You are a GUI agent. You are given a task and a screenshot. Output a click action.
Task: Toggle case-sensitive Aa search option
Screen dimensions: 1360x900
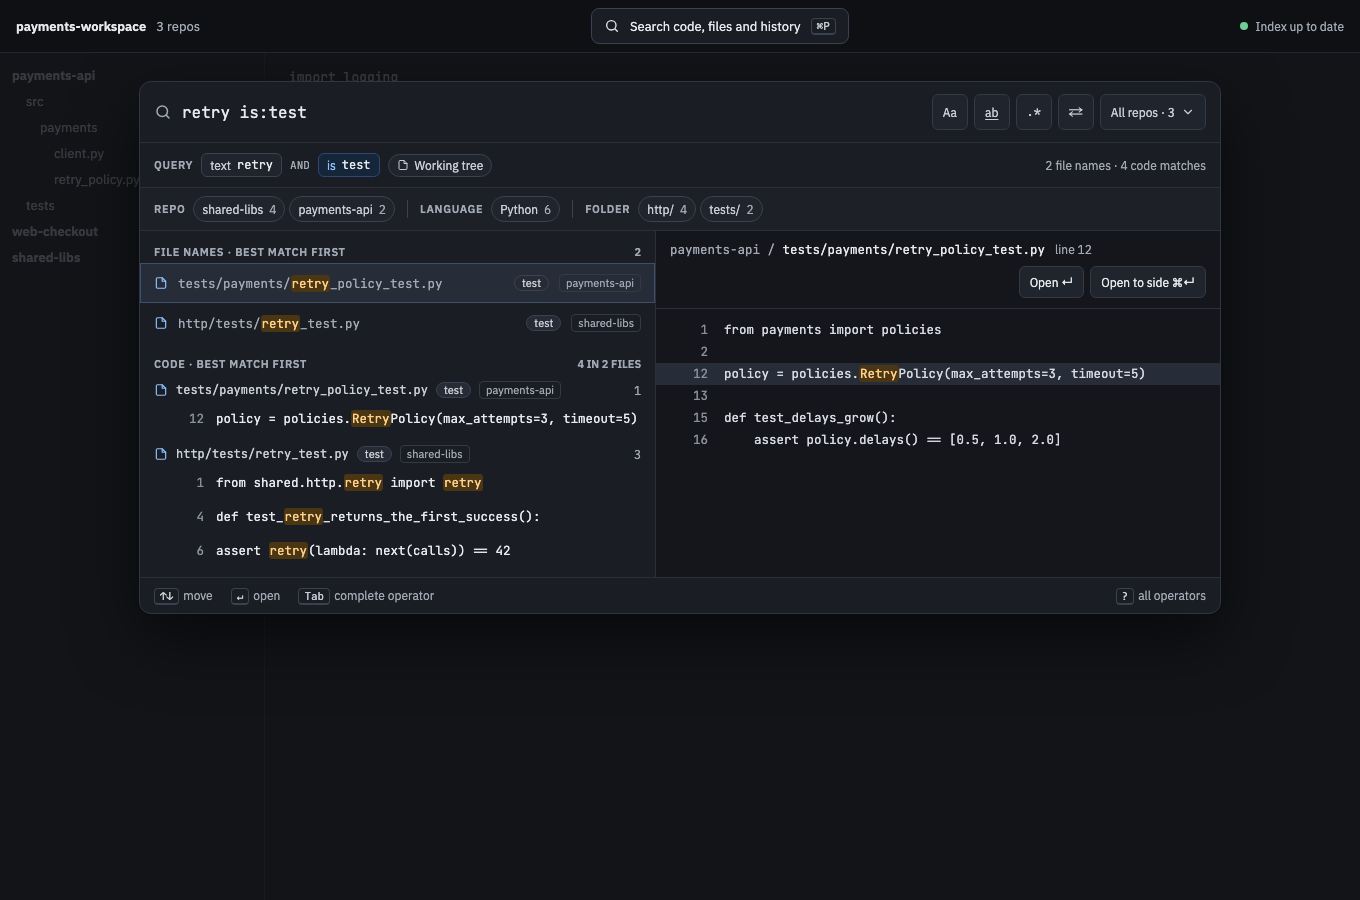[x=950, y=113]
